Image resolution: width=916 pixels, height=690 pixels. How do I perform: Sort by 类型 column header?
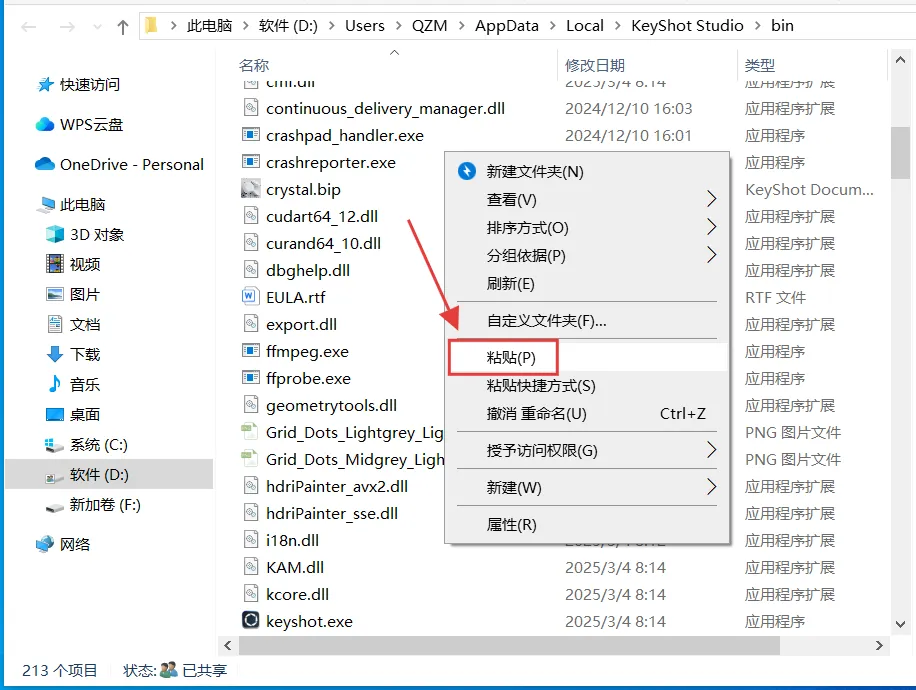(759, 65)
